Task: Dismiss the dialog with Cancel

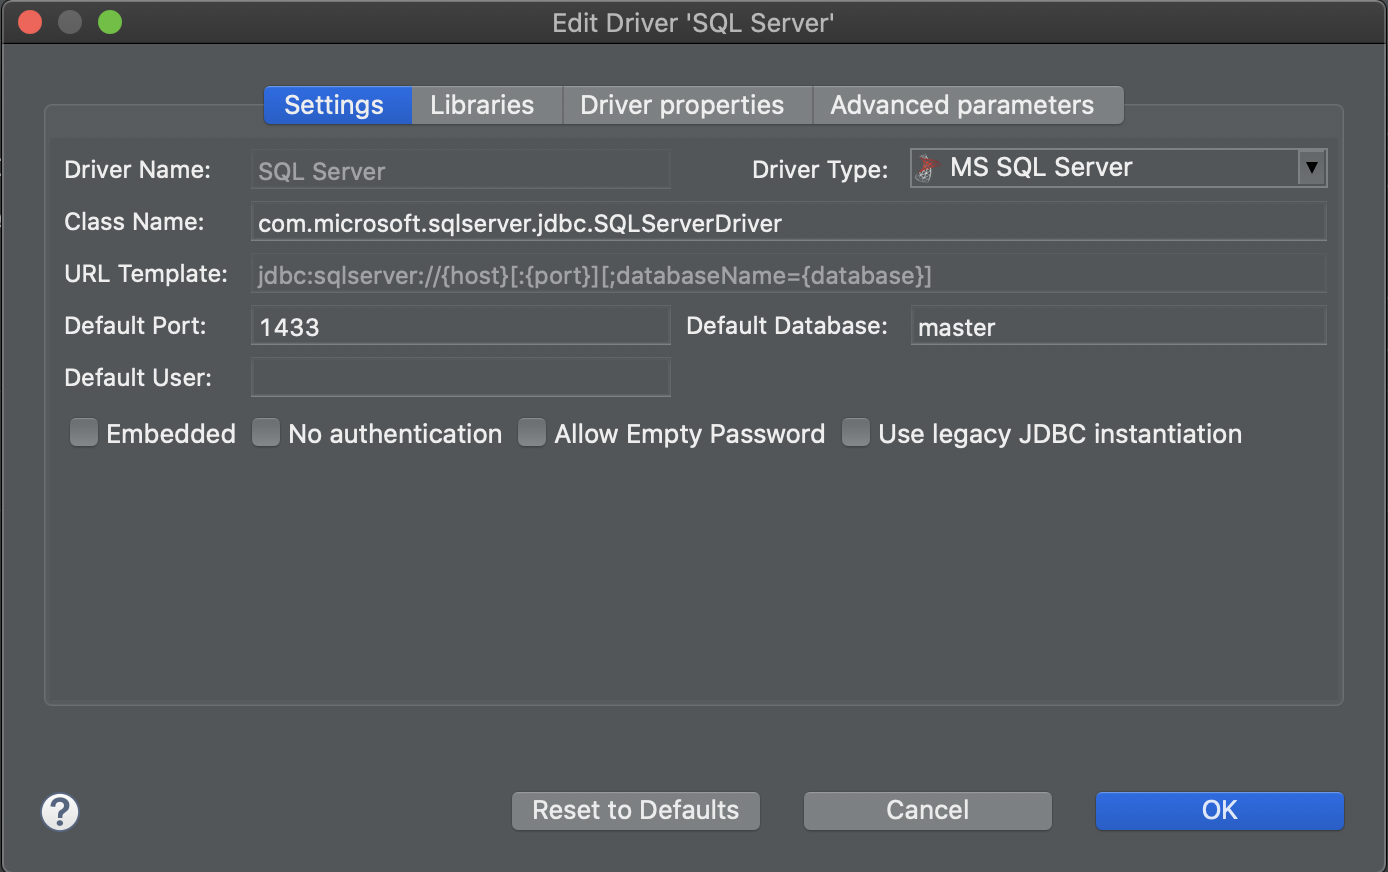Action: (926, 810)
